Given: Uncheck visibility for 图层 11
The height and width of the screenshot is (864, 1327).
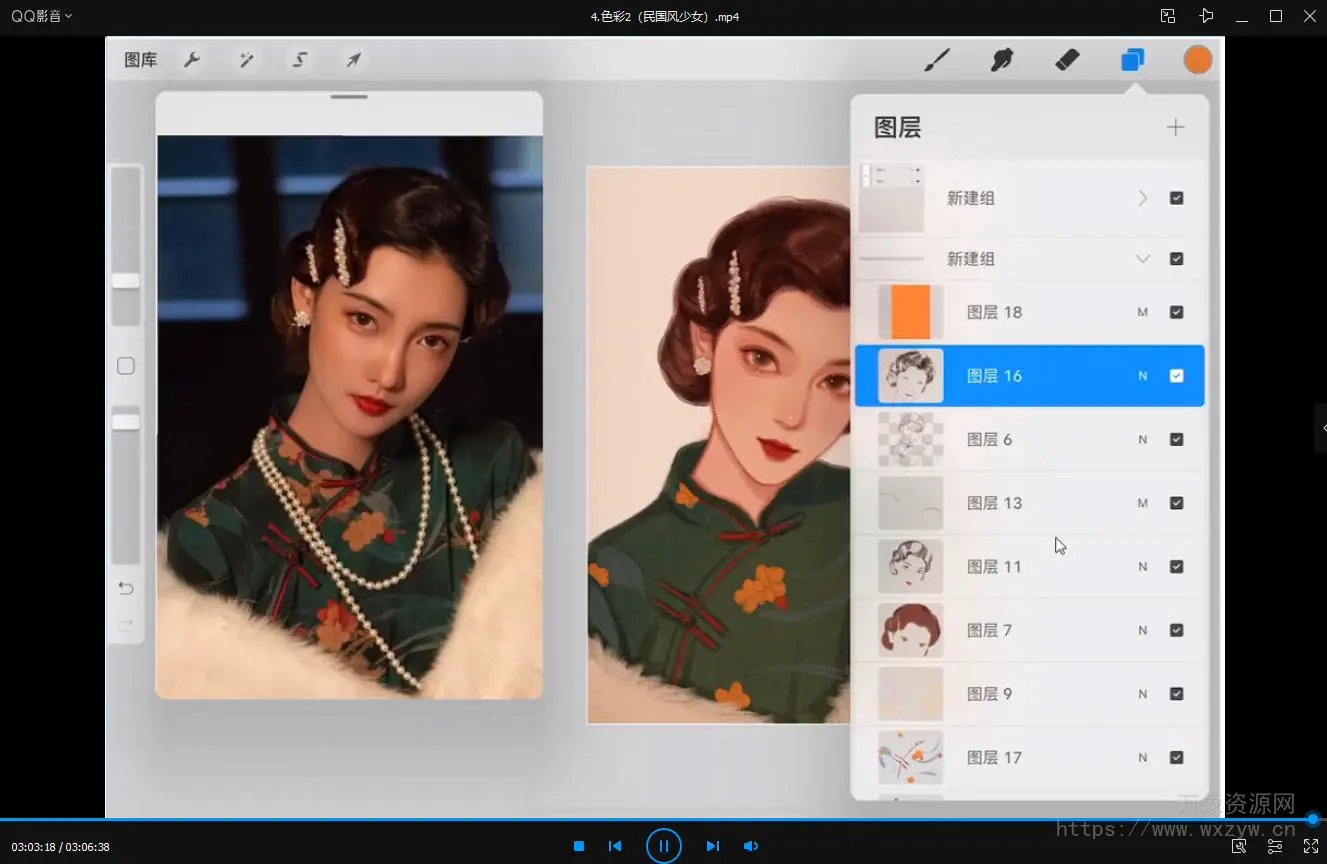Looking at the screenshot, I should 1176,566.
